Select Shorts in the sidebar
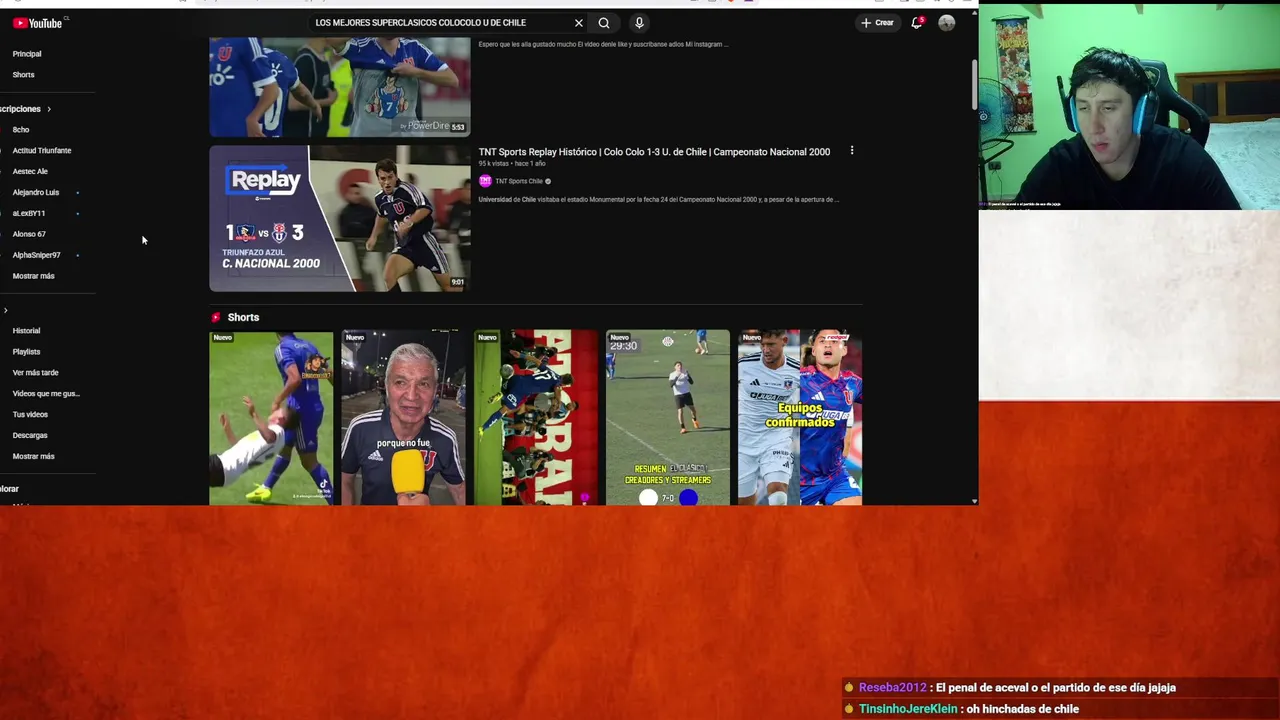The height and width of the screenshot is (720, 1280). pos(23,75)
